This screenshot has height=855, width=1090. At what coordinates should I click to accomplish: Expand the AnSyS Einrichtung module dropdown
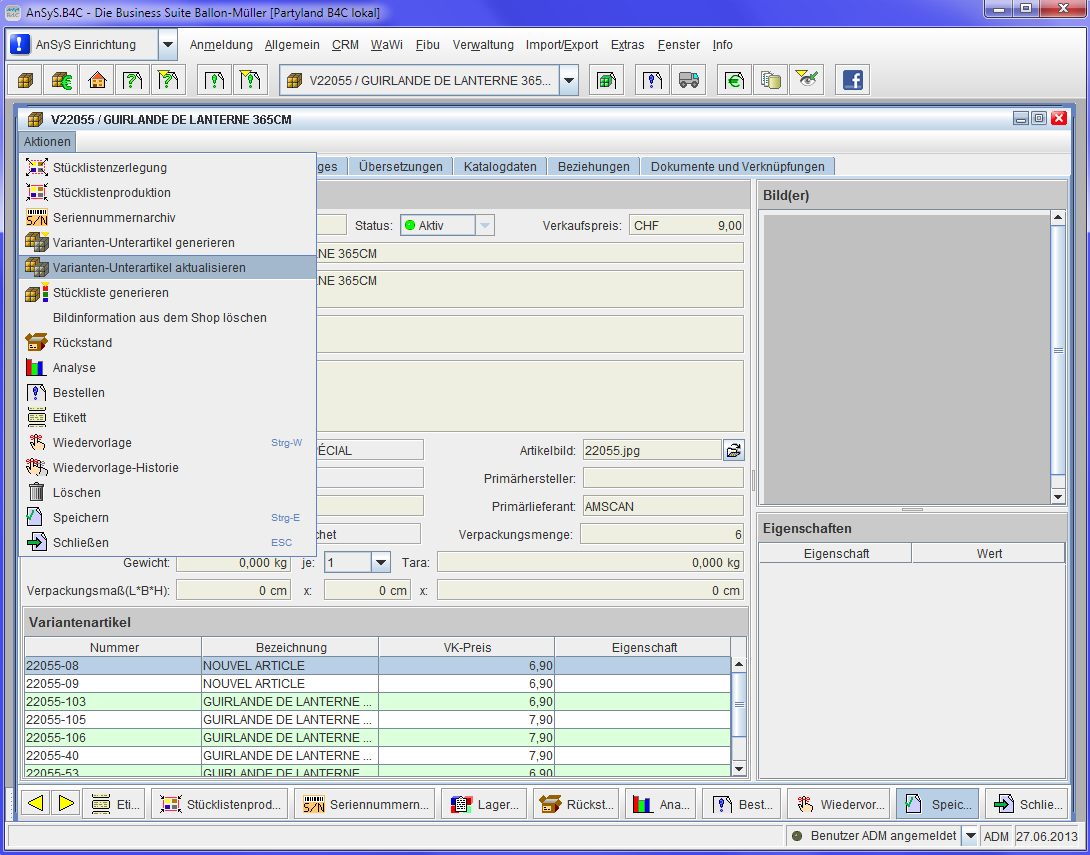168,45
